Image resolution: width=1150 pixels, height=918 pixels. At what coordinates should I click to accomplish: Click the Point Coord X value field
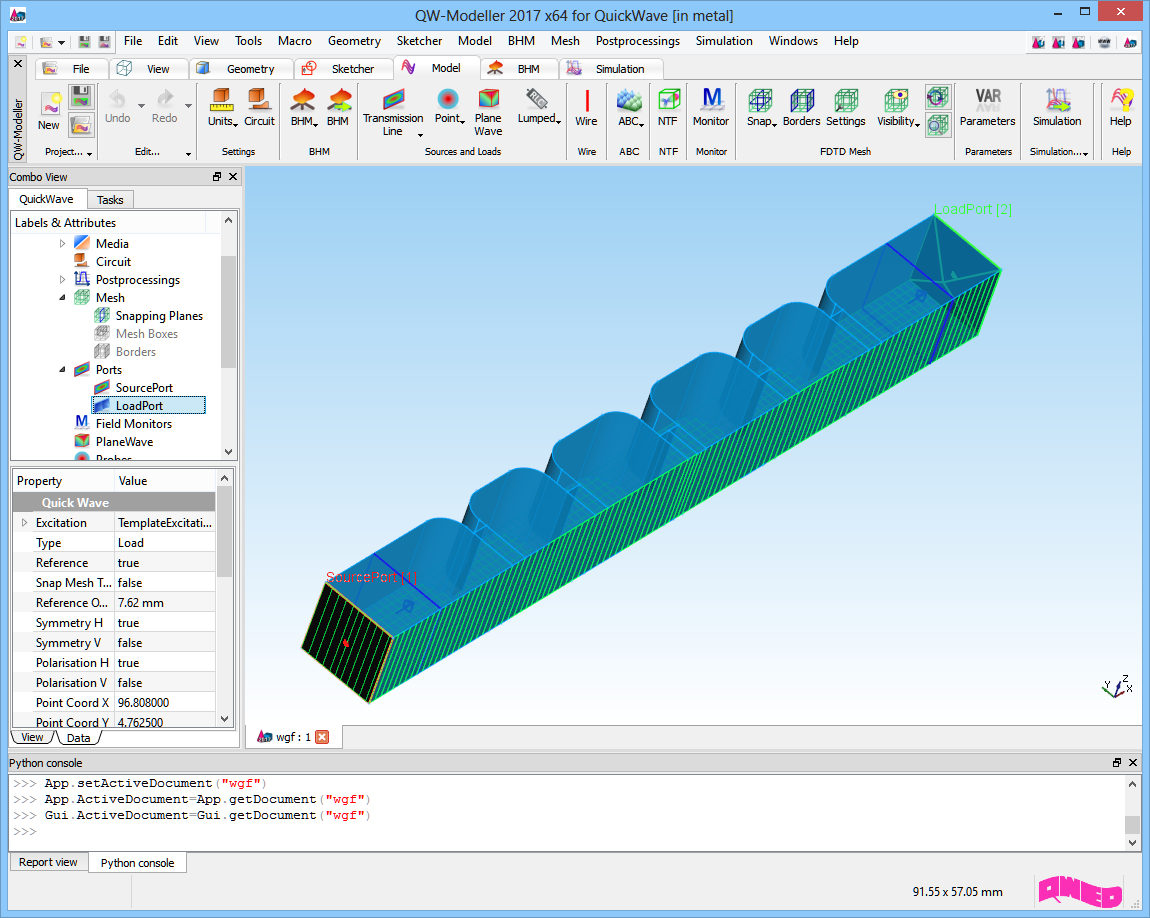165,702
